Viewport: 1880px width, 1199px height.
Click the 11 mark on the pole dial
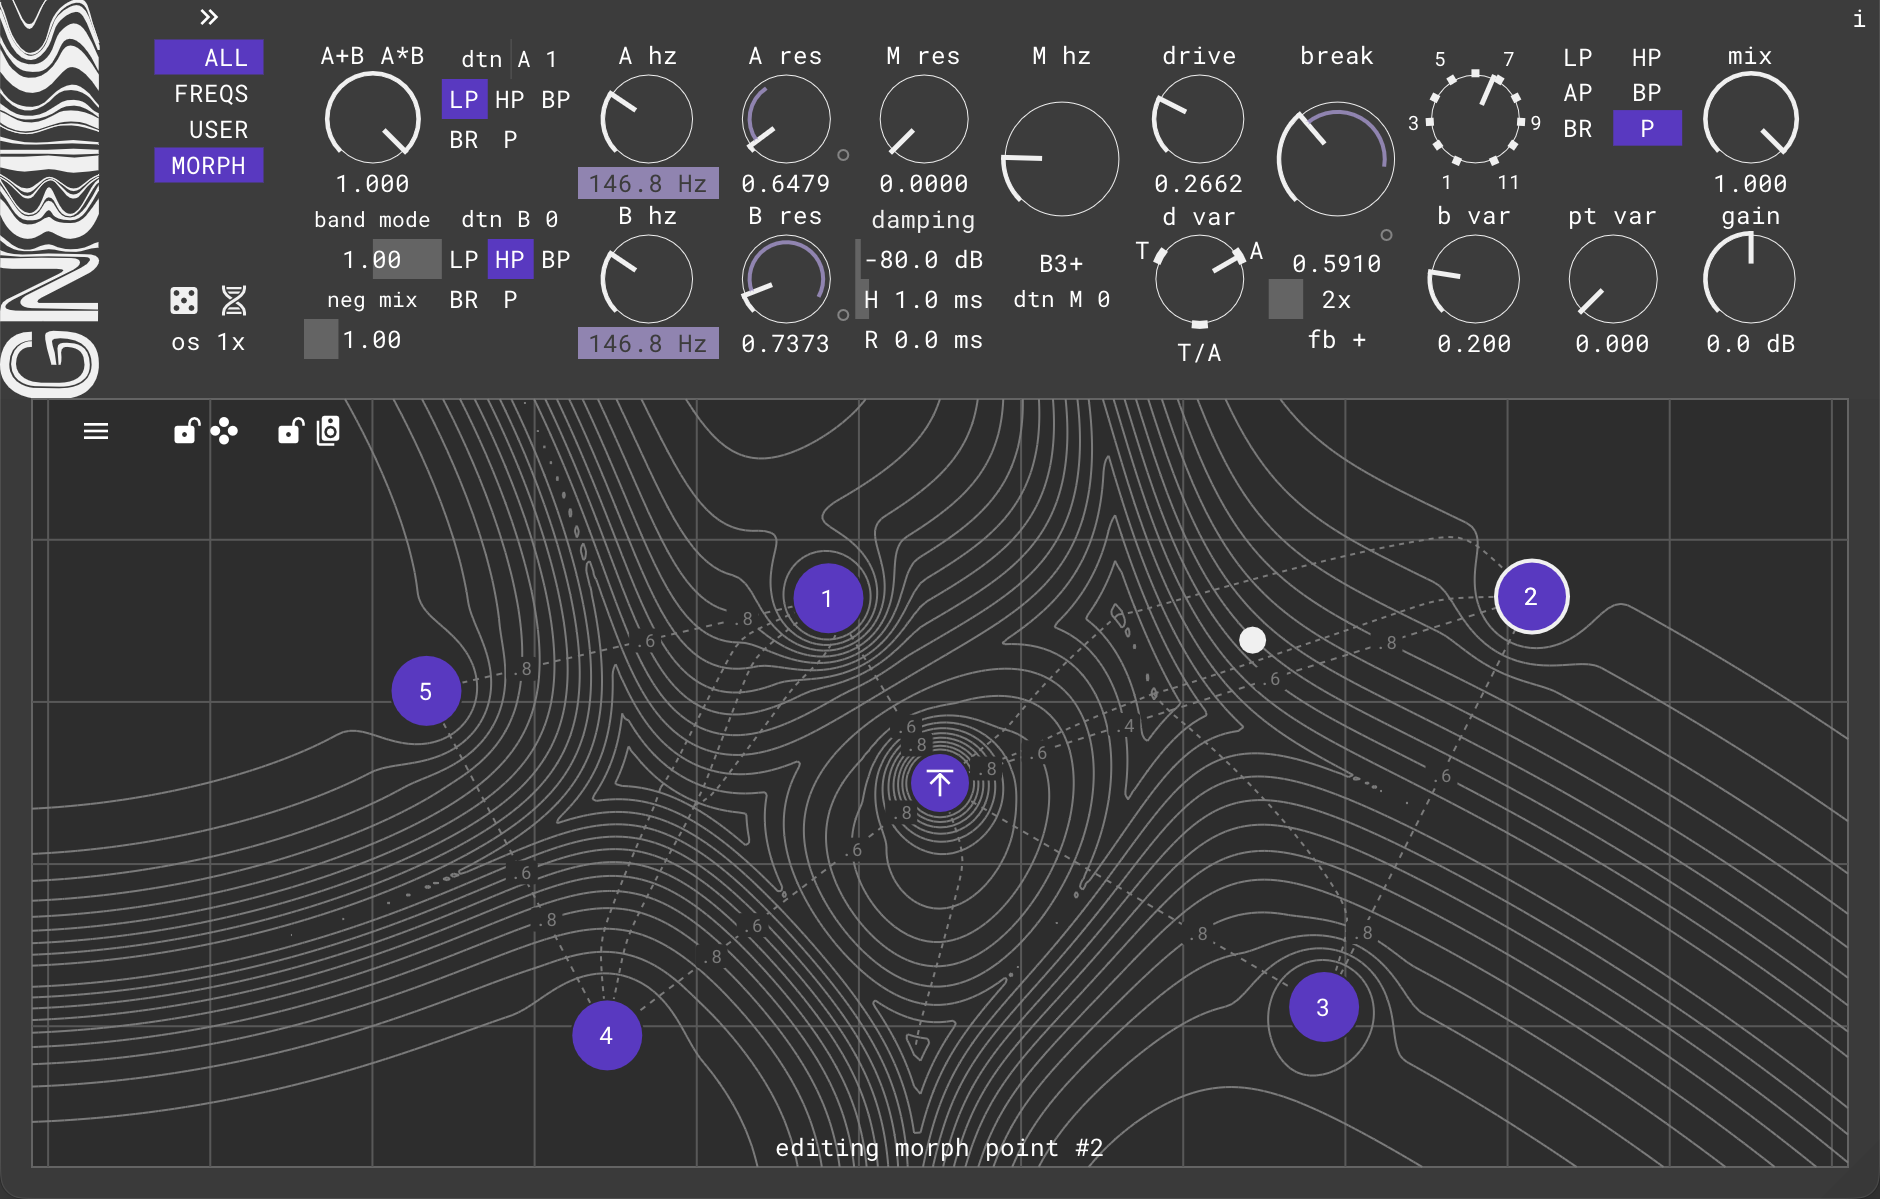(x=1509, y=182)
